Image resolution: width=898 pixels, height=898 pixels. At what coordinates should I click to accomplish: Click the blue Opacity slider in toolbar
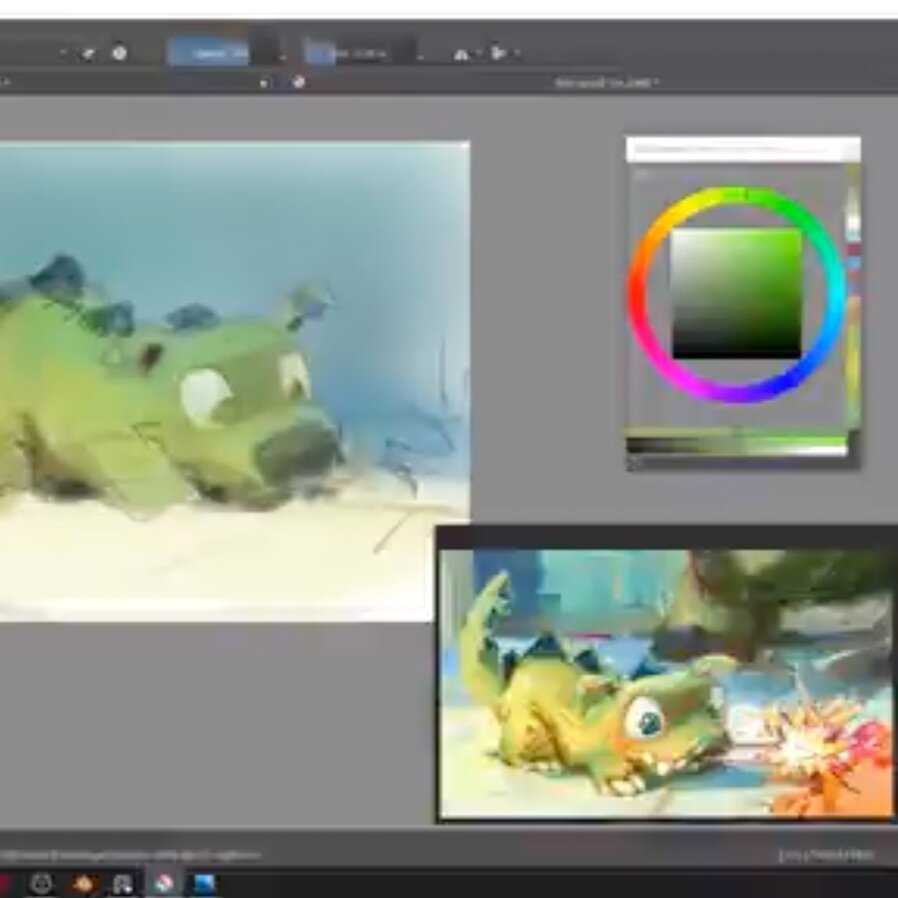point(208,52)
